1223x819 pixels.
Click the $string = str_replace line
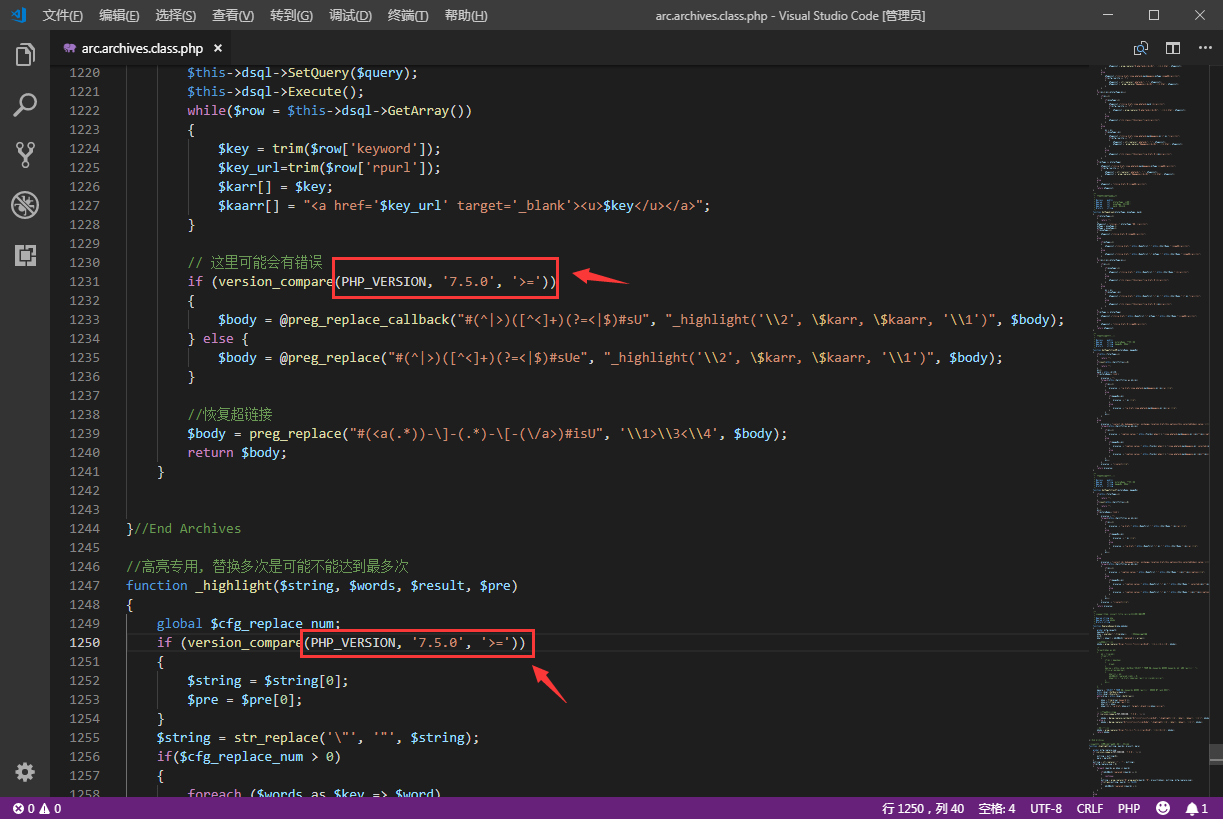(318, 737)
